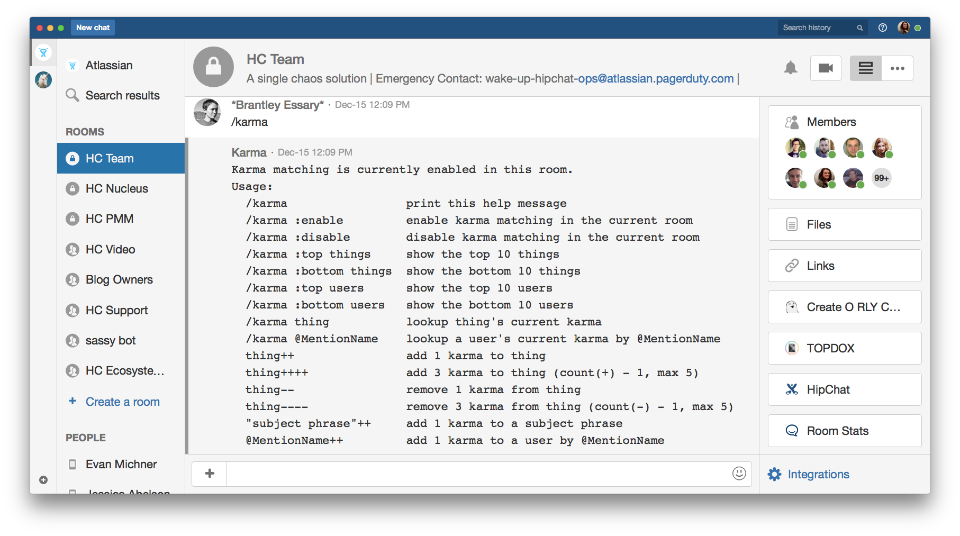This screenshot has width=960, height=536.
Task: Click the Search history field
Action: pyautogui.click(x=823, y=28)
